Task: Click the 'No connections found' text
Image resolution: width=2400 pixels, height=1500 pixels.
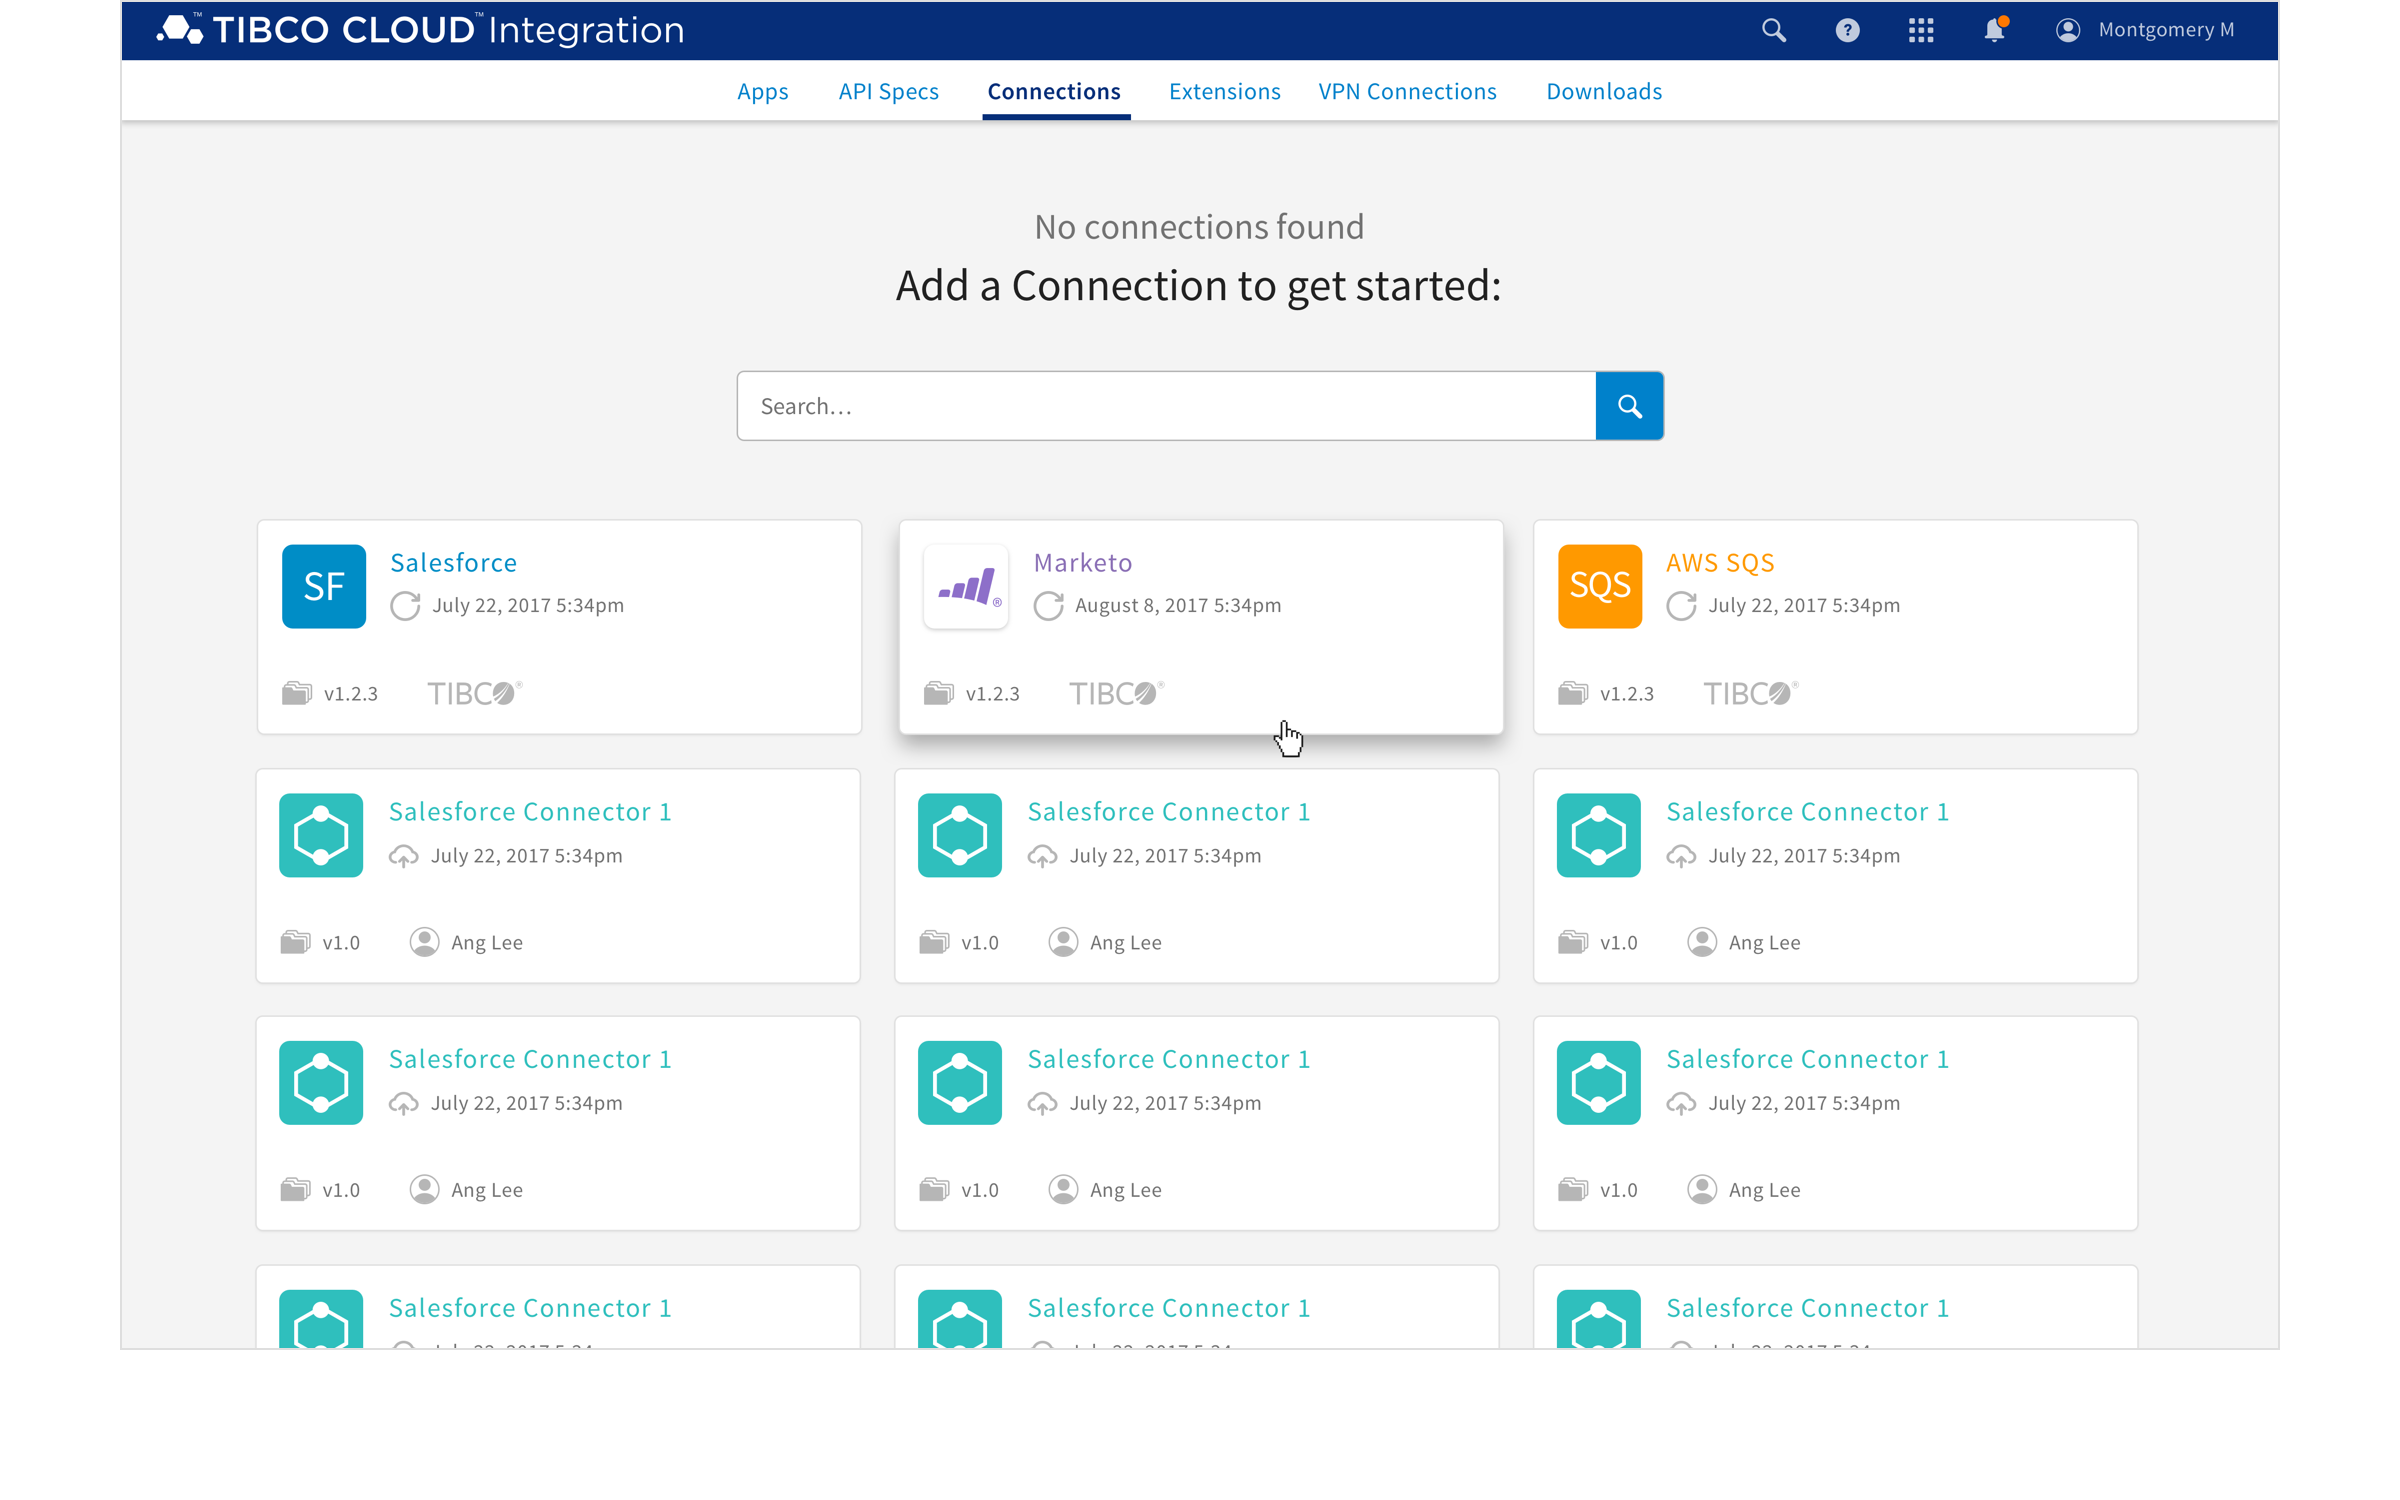Action: pyautogui.click(x=1199, y=227)
